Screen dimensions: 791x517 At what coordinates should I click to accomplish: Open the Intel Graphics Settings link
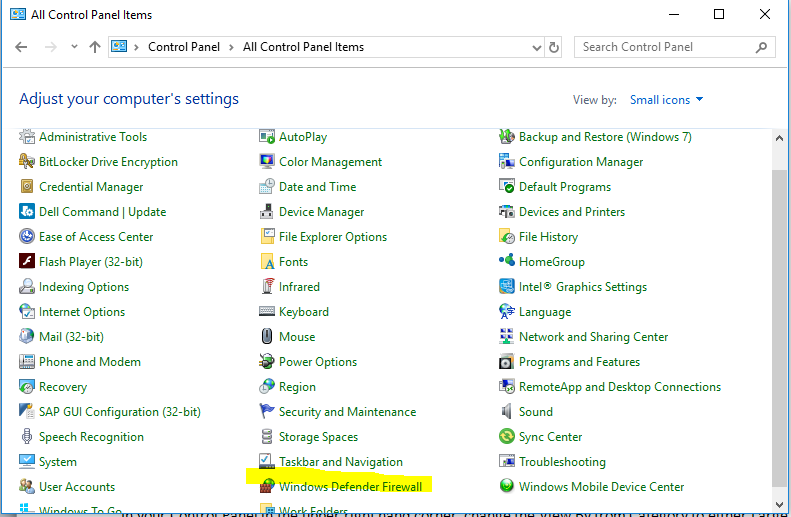[583, 286]
